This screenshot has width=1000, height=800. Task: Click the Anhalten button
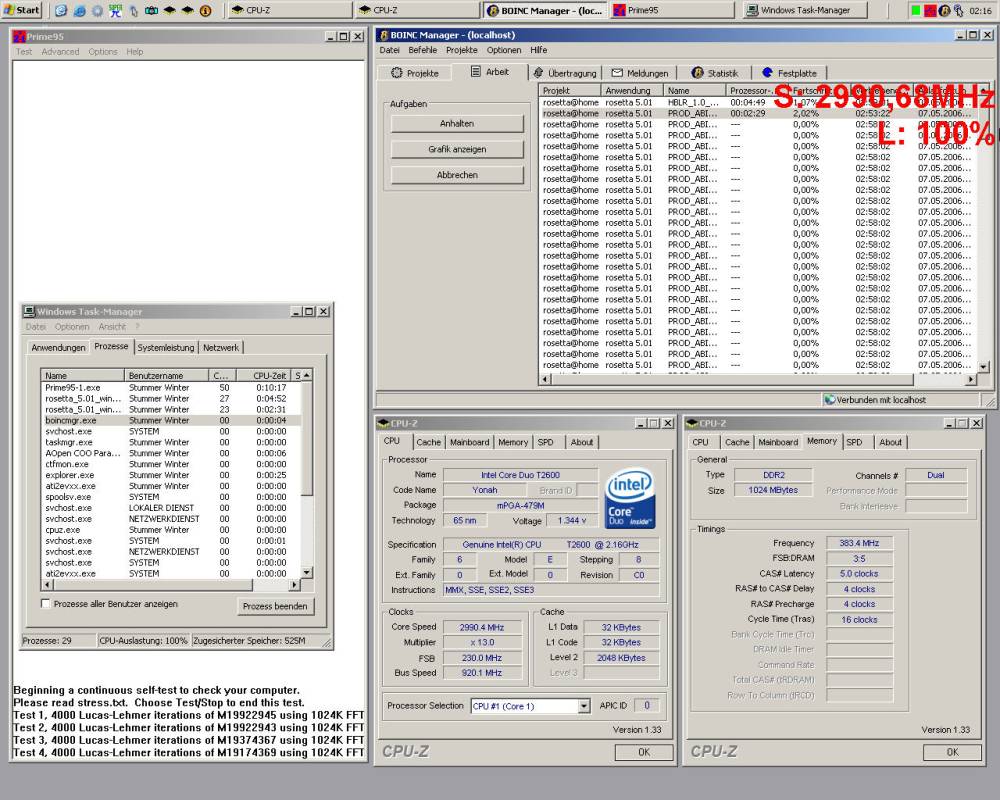457,123
